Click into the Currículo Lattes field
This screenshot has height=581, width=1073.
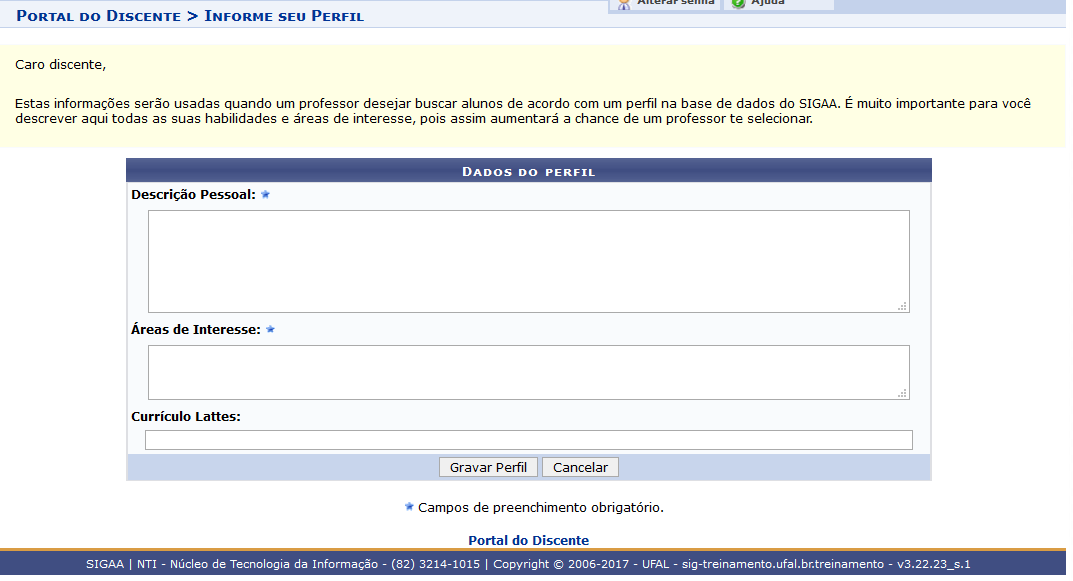528,440
